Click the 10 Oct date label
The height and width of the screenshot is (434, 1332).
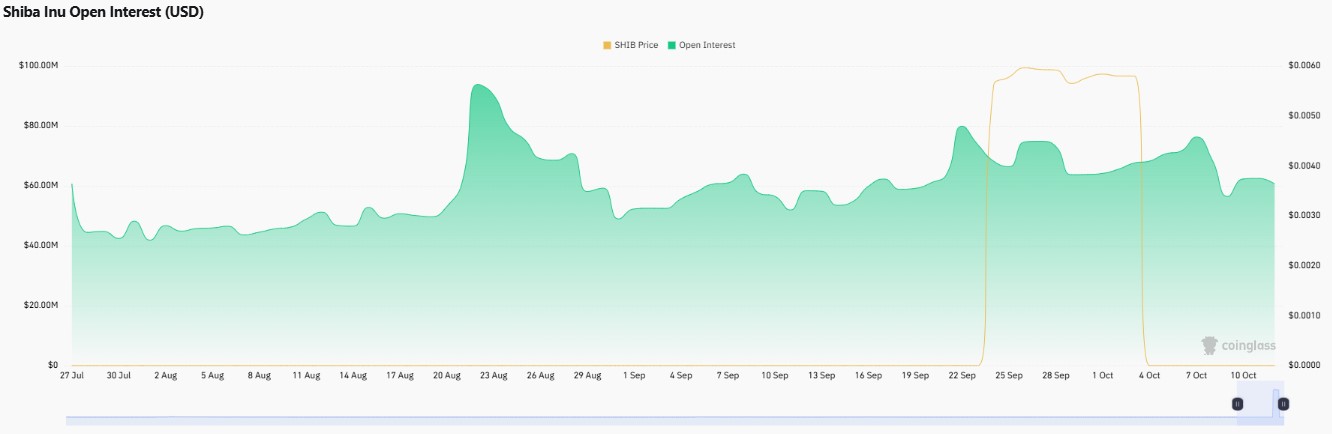coord(1243,375)
